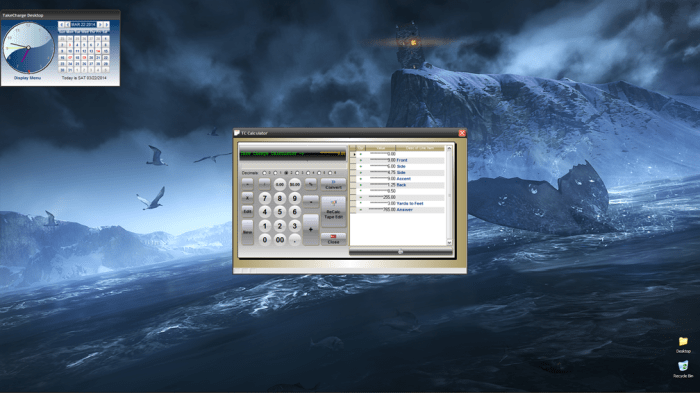Viewport: 700px width, 393px height.
Task: Select day 31 in the calendar
Action: coord(70,70)
